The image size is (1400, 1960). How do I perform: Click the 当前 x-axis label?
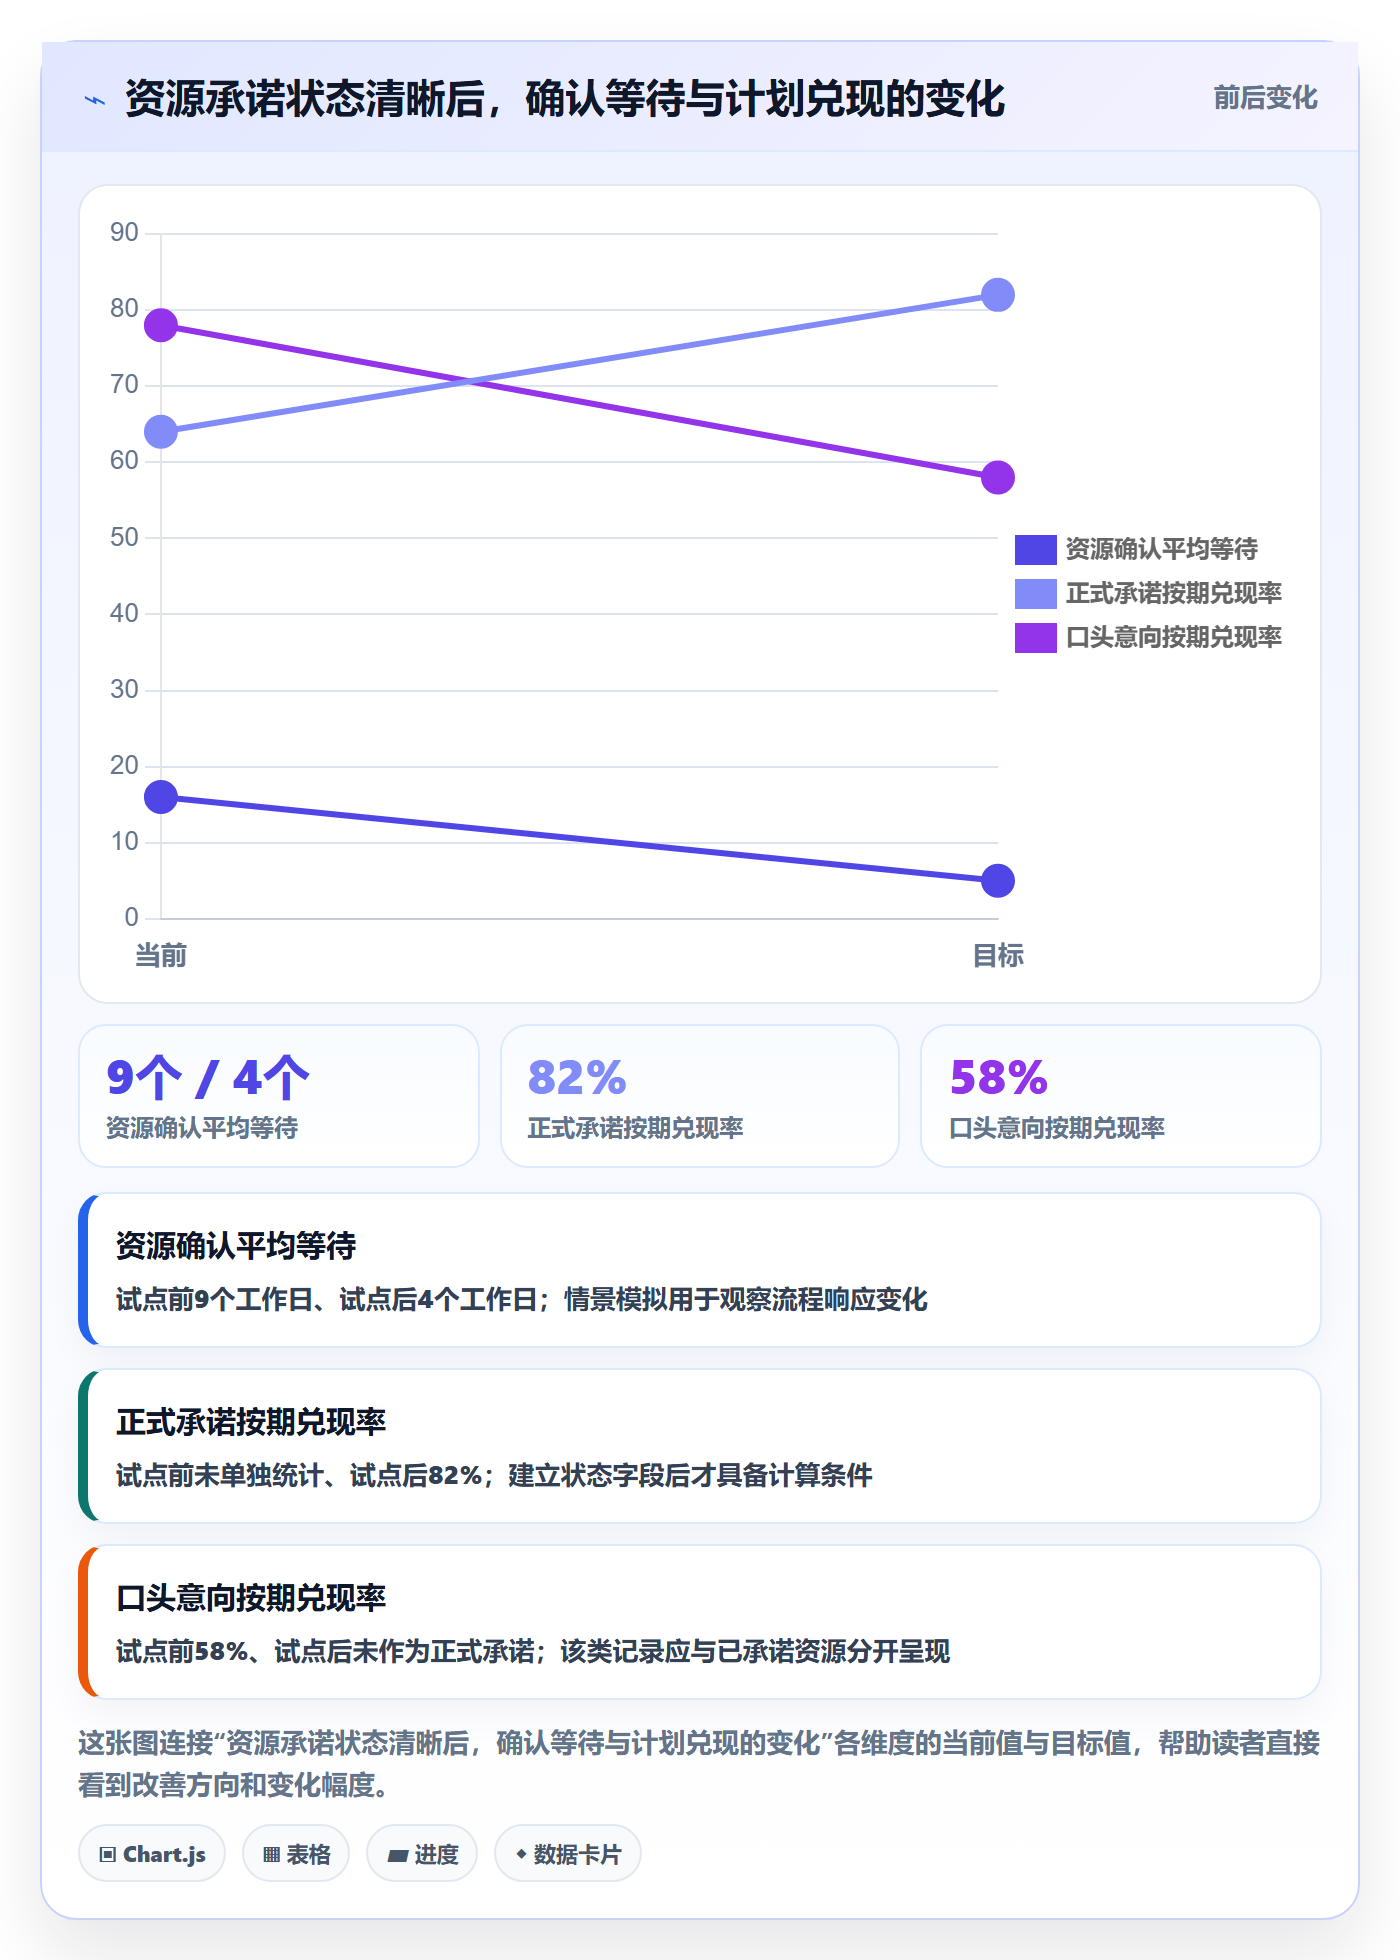(x=161, y=956)
